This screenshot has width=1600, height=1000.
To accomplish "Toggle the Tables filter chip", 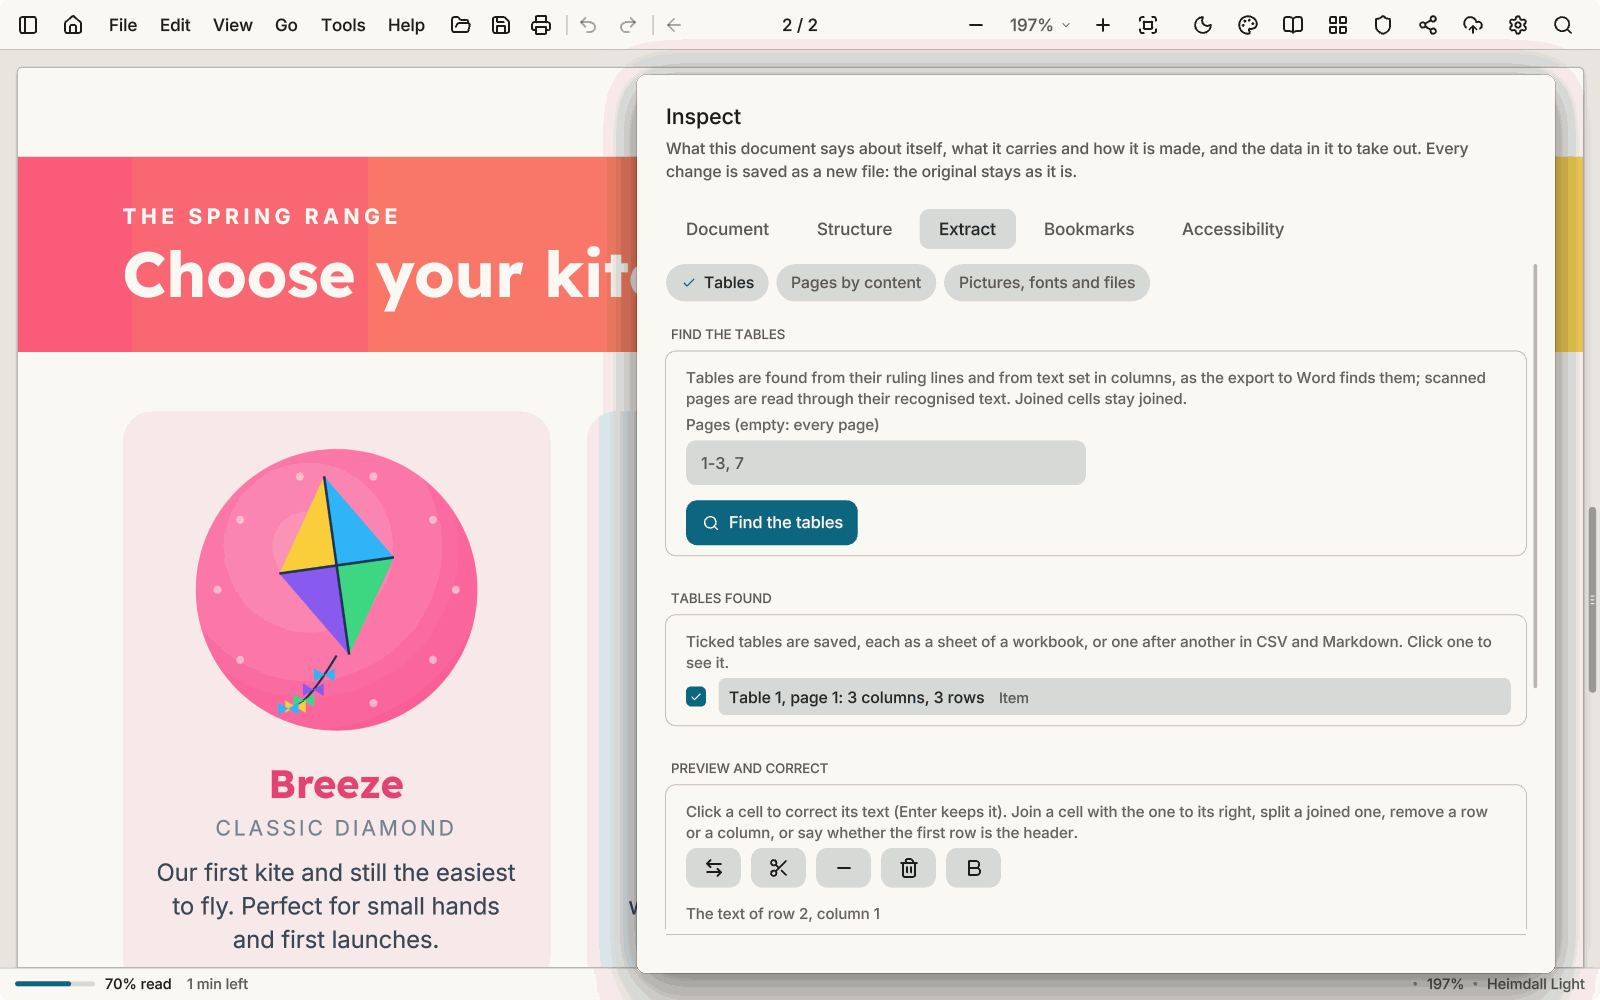I will tap(717, 283).
